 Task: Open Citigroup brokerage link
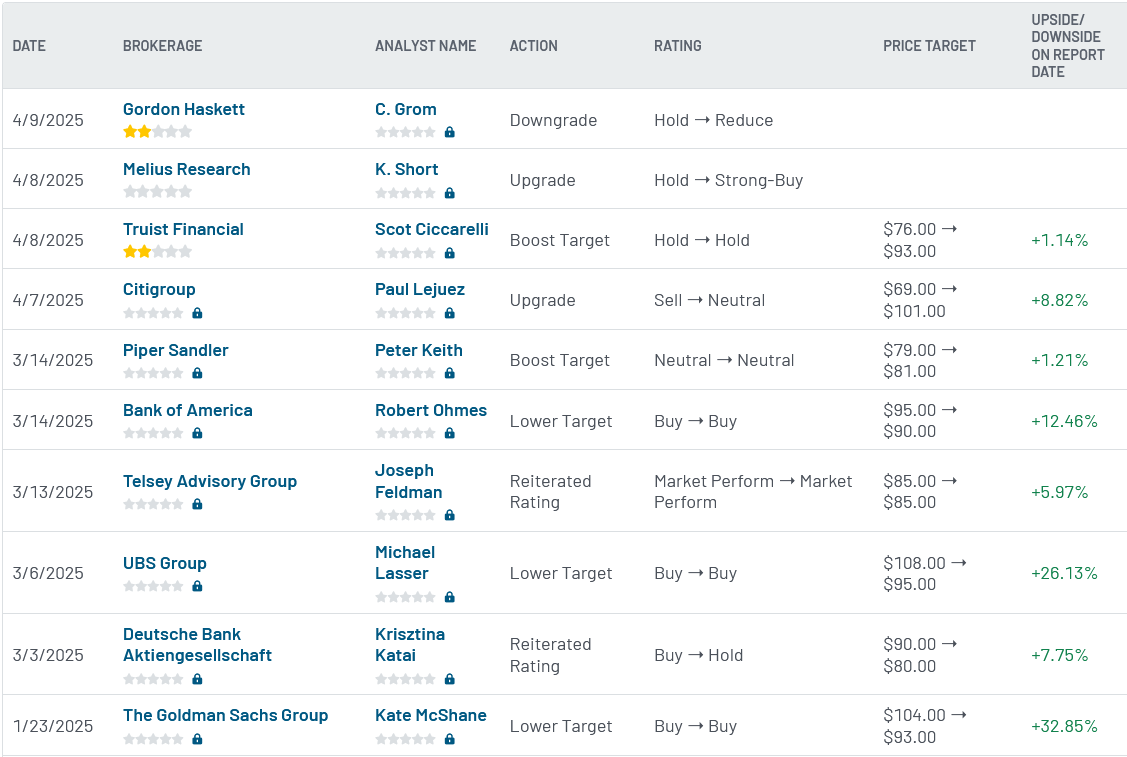point(159,290)
